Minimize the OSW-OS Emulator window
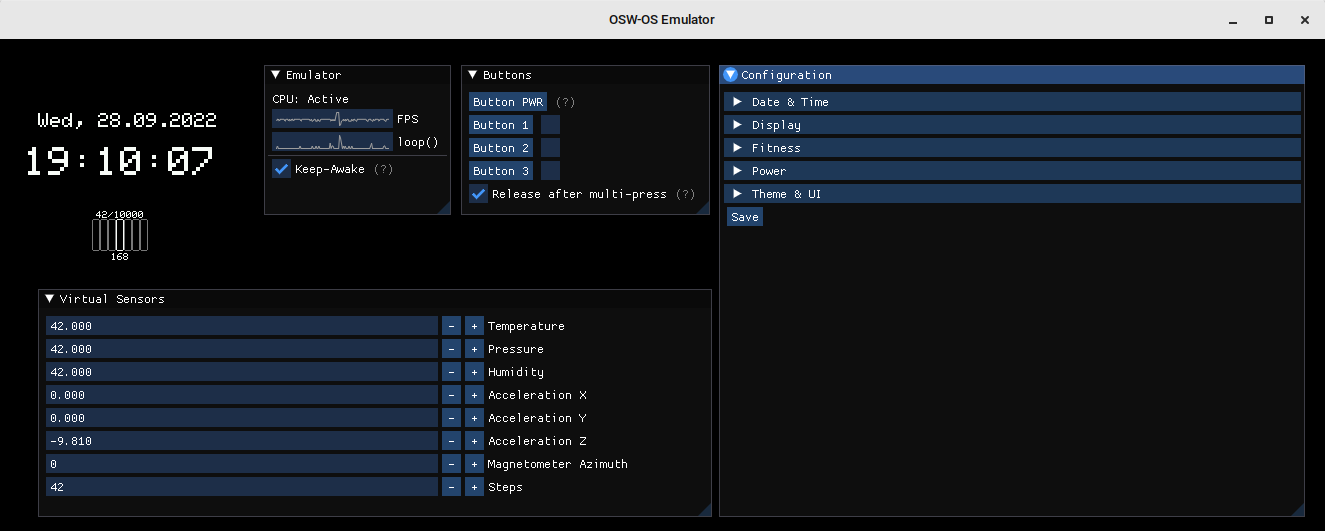1325x531 pixels. click(x=1233, y=20)
